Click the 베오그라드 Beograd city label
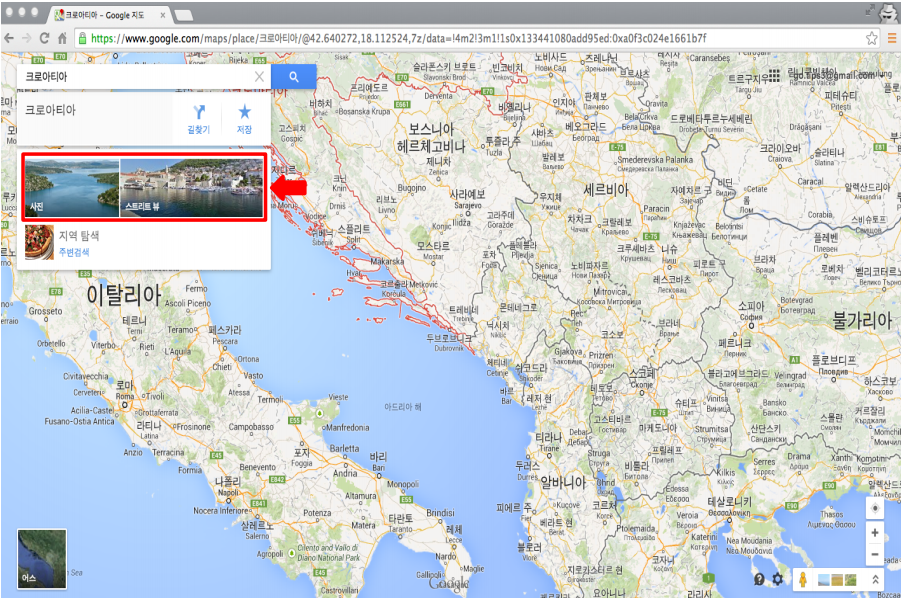 tap(586, 127)
